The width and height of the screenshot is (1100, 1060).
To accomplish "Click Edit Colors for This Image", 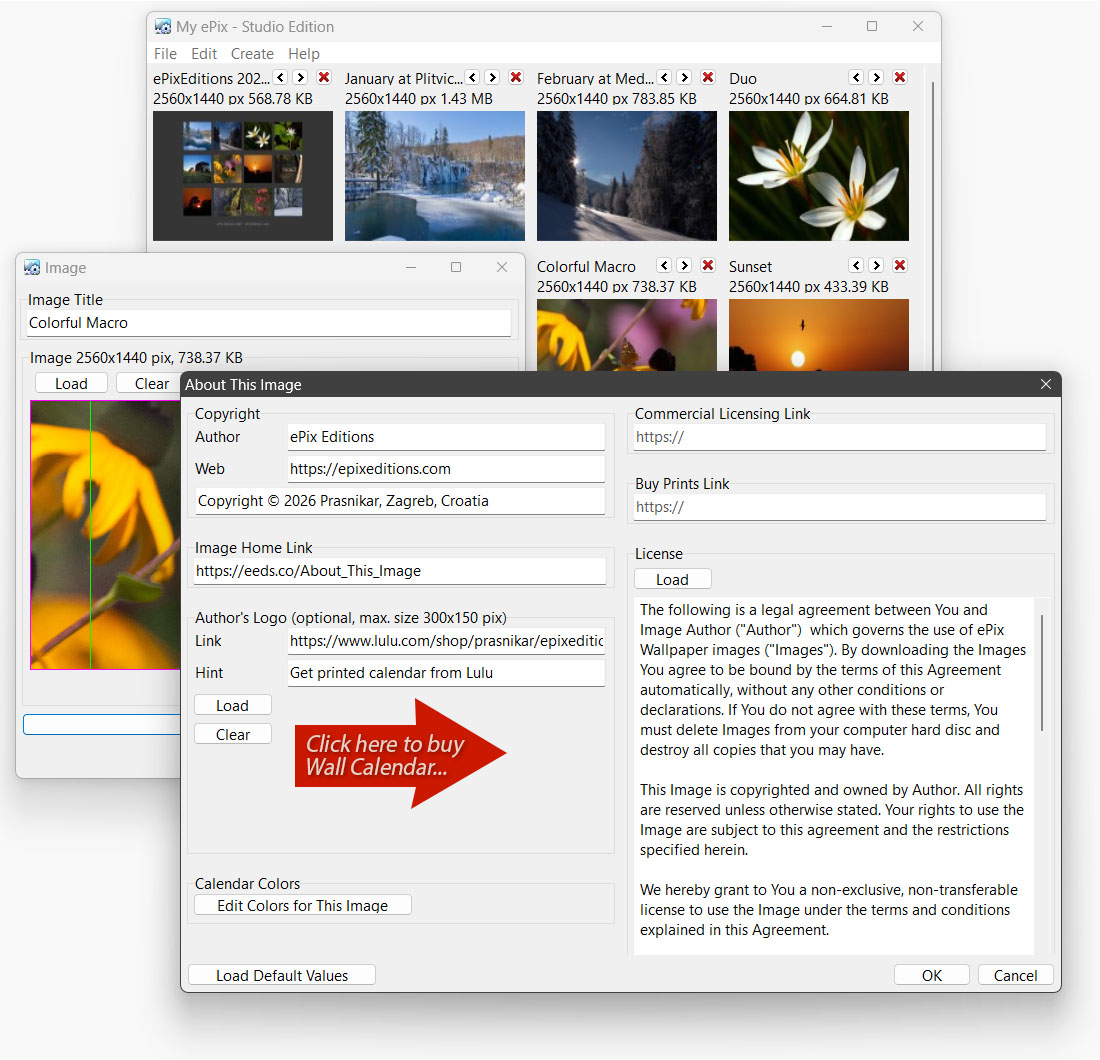I will (302, 905).
